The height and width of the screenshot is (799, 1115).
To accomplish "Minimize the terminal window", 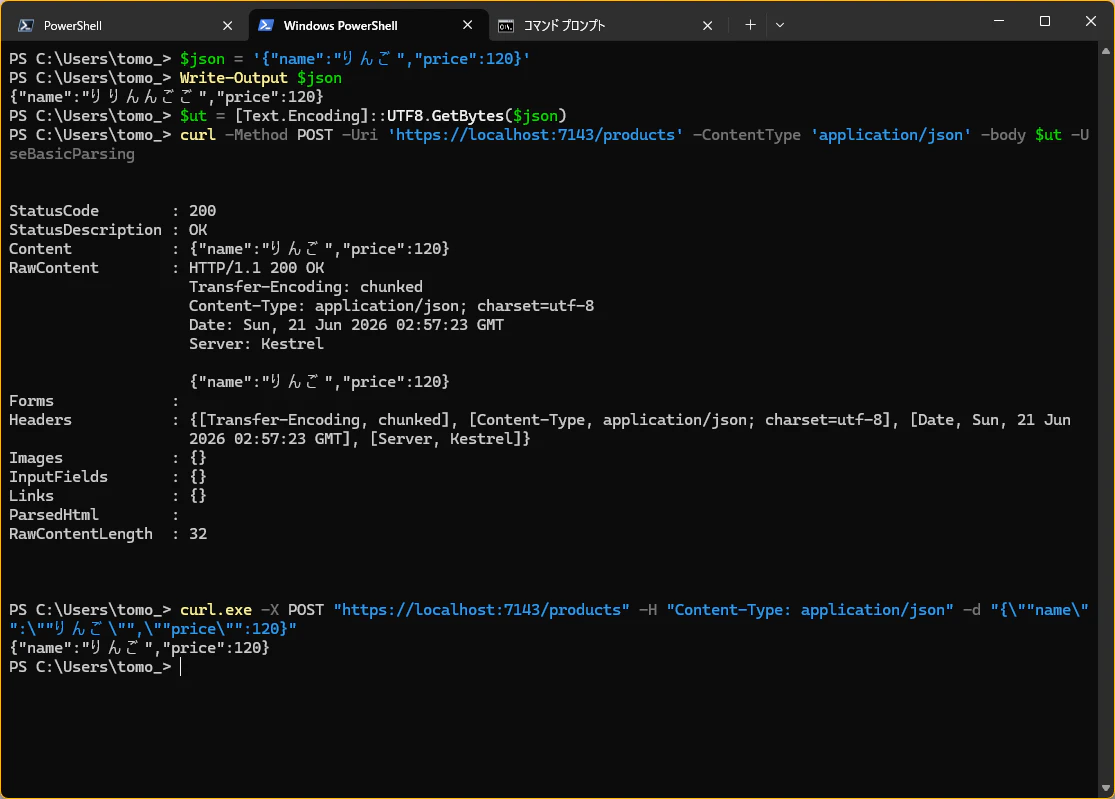I will tap(999, 21).
